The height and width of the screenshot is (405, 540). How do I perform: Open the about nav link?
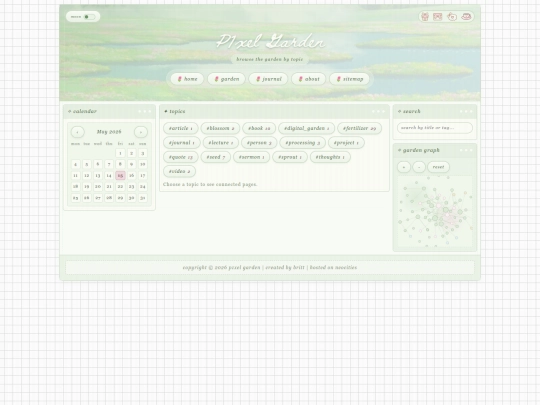309,79
